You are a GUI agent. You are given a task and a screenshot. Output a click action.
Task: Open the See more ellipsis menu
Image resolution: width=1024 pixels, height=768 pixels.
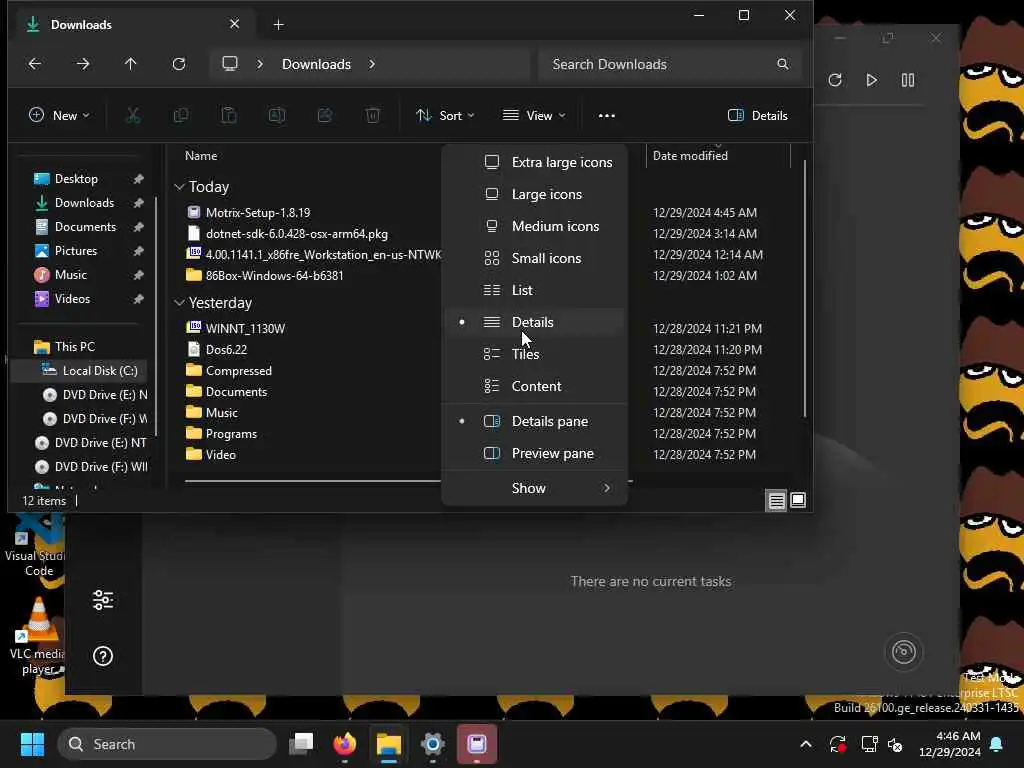coord(607,116)
